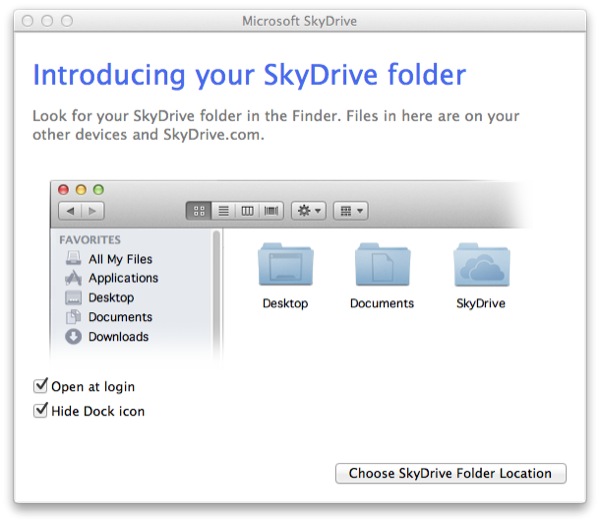Click the FAVORITES sidebar heading

(90, 240)
